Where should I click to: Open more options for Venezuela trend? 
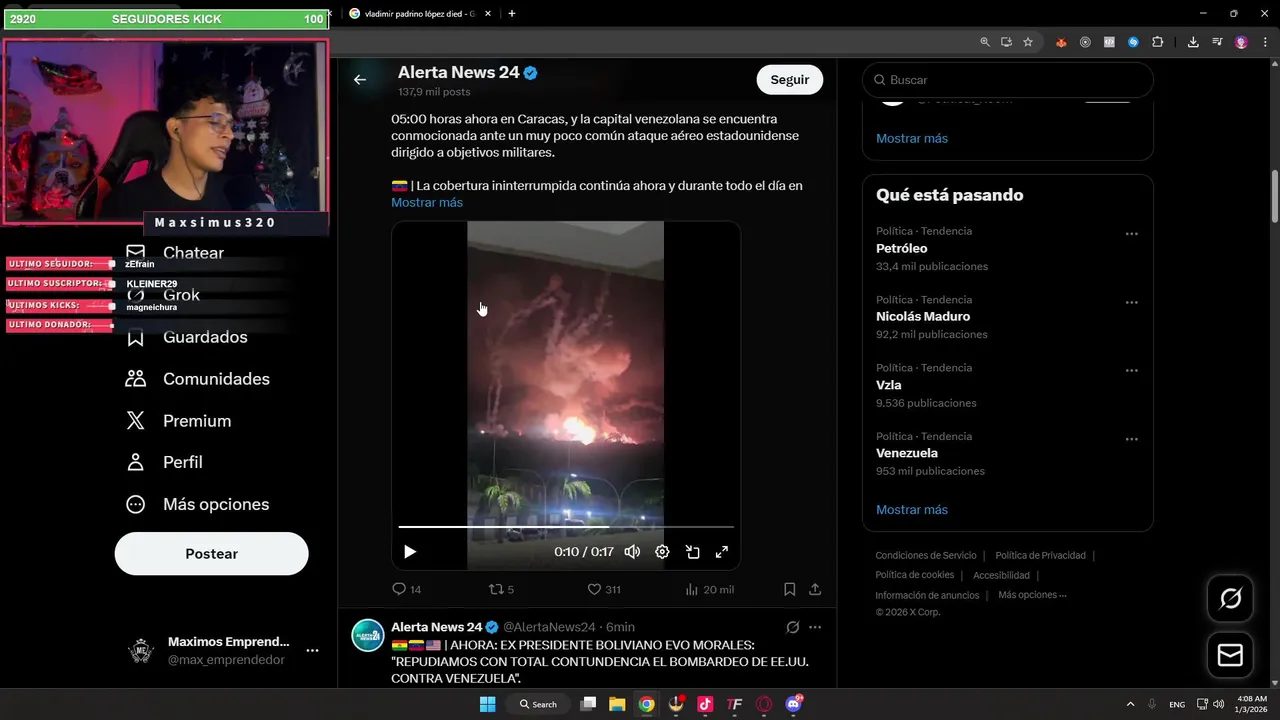tap(1131, 439)
